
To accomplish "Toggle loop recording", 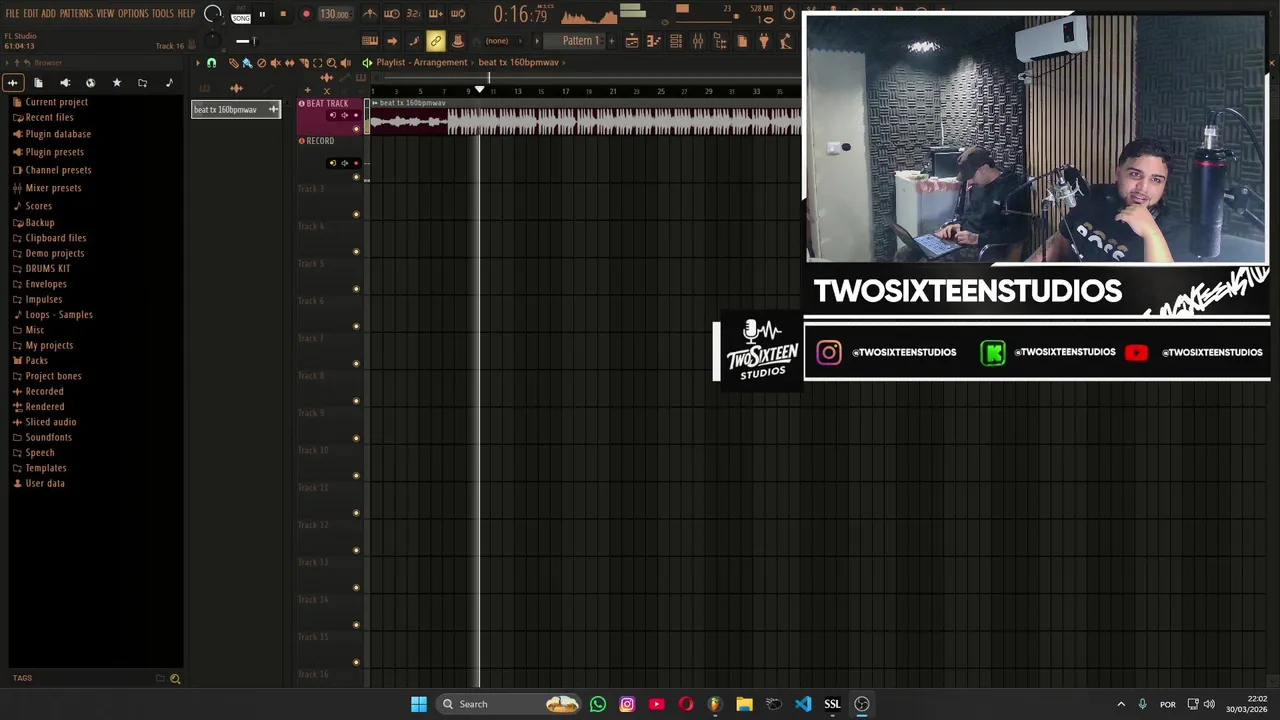I will pyautogui.click(x=458, y=14).
